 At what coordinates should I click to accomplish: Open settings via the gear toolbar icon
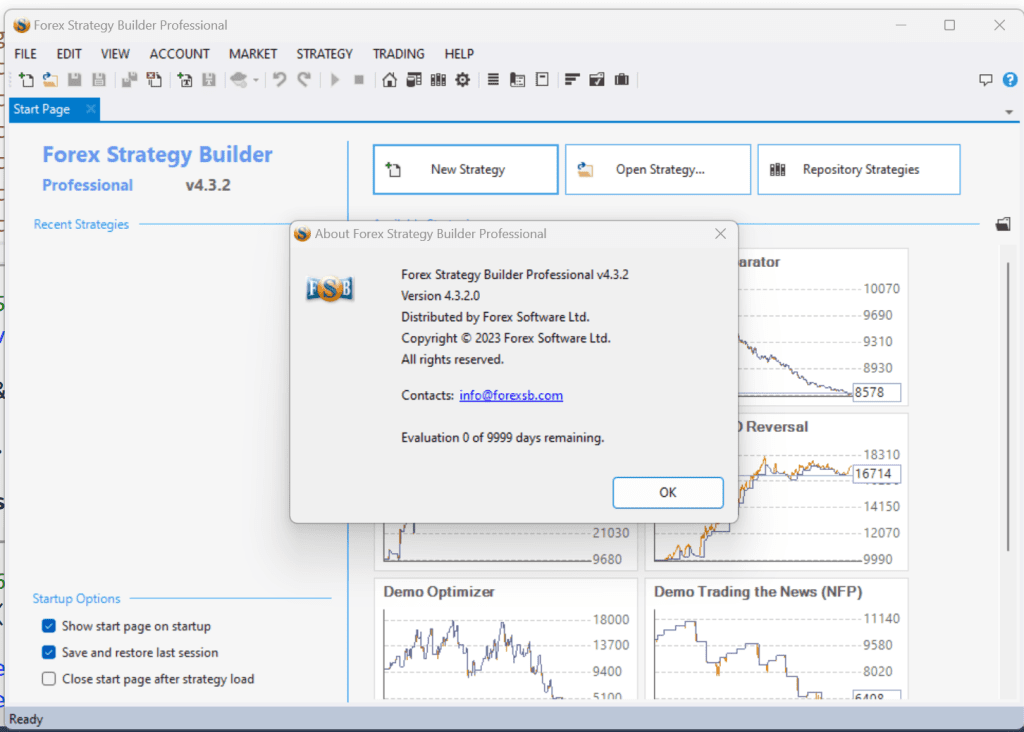click(462, 80)
